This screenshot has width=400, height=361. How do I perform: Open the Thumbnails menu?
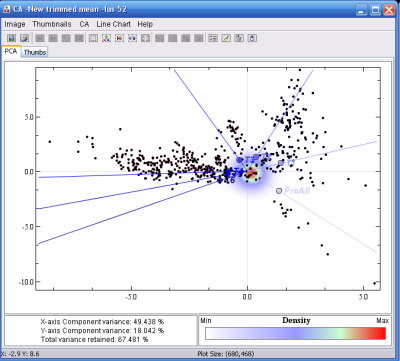point(52,24)
